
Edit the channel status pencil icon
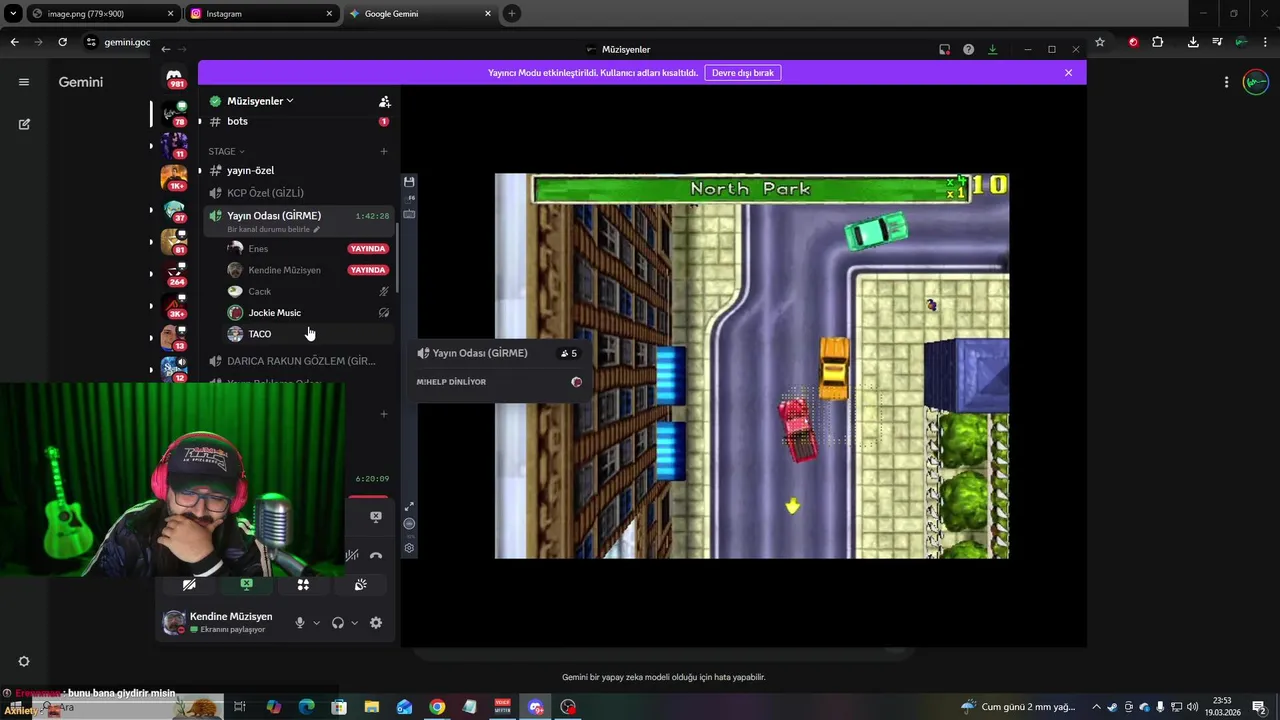click(317, 229)
